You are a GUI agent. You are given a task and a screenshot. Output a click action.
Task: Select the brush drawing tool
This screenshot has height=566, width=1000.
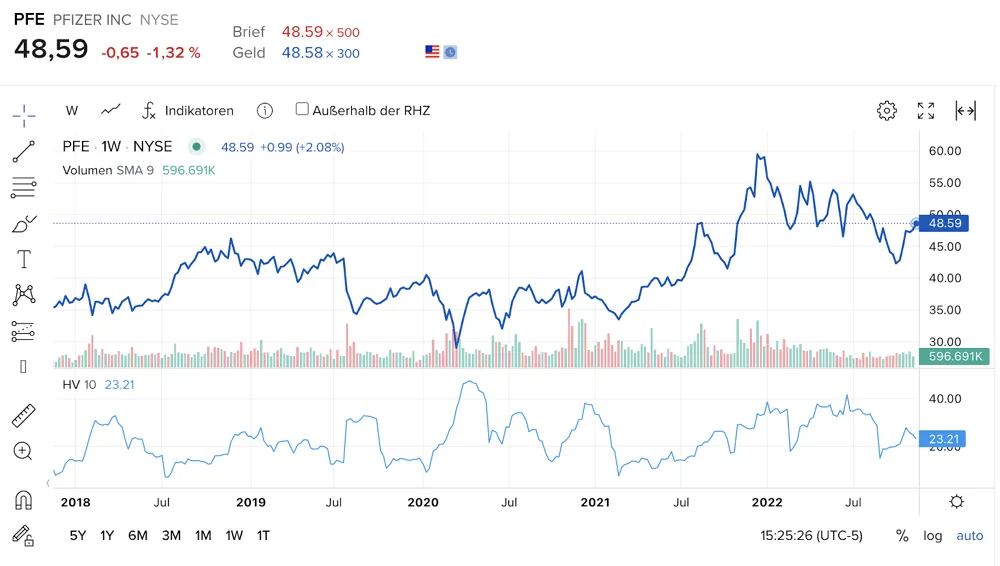pos(24,224)
